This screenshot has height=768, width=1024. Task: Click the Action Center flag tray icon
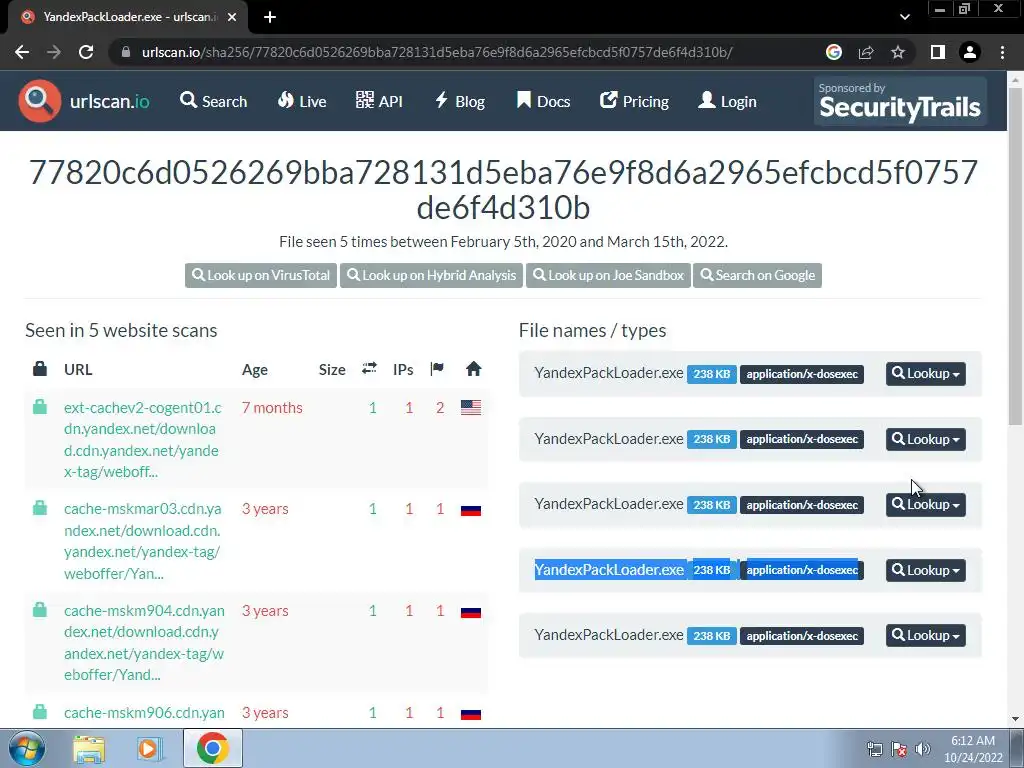(x=899, y=749)
